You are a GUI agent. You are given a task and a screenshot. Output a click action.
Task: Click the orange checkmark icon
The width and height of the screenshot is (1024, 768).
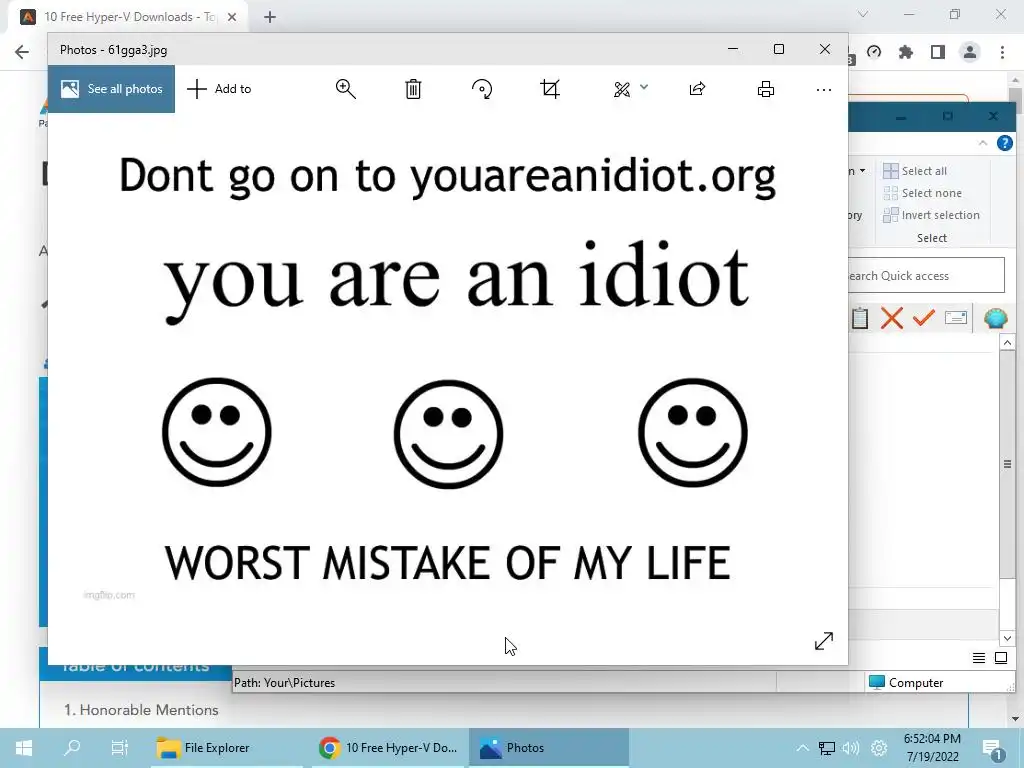[923, 318]
